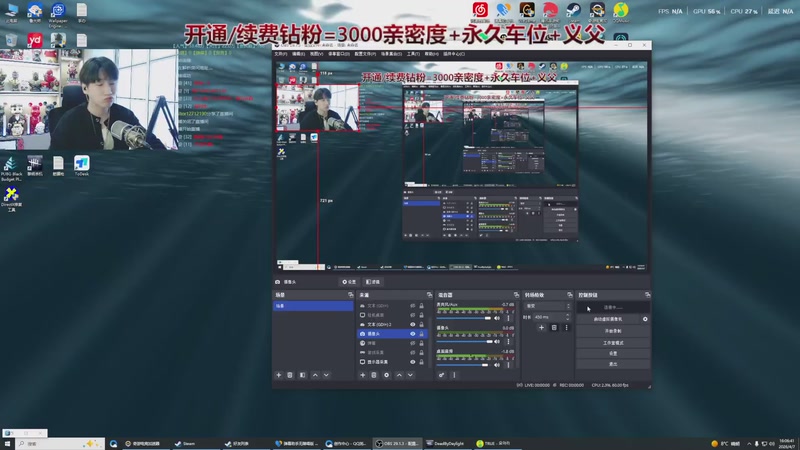Viewport: 800px width, 450px height.
Task: Pop out the 转场特效 dock panel
Action: coord(569,295)
